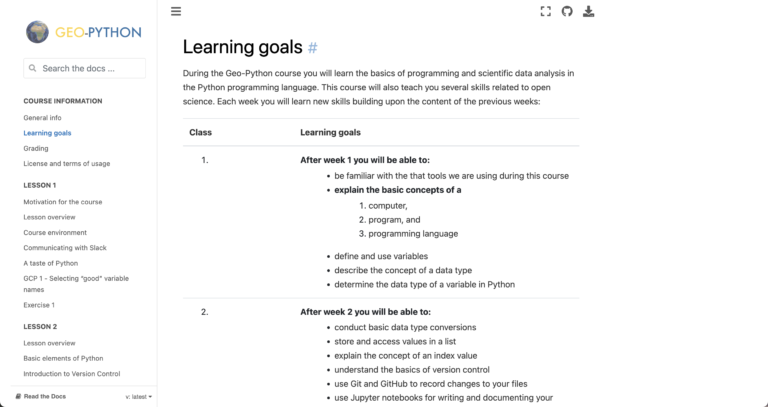The width and height of the screenshot is (768, 407).
Task: Click the Learning goals heading anchor link
Action: (x=313, y=48)
